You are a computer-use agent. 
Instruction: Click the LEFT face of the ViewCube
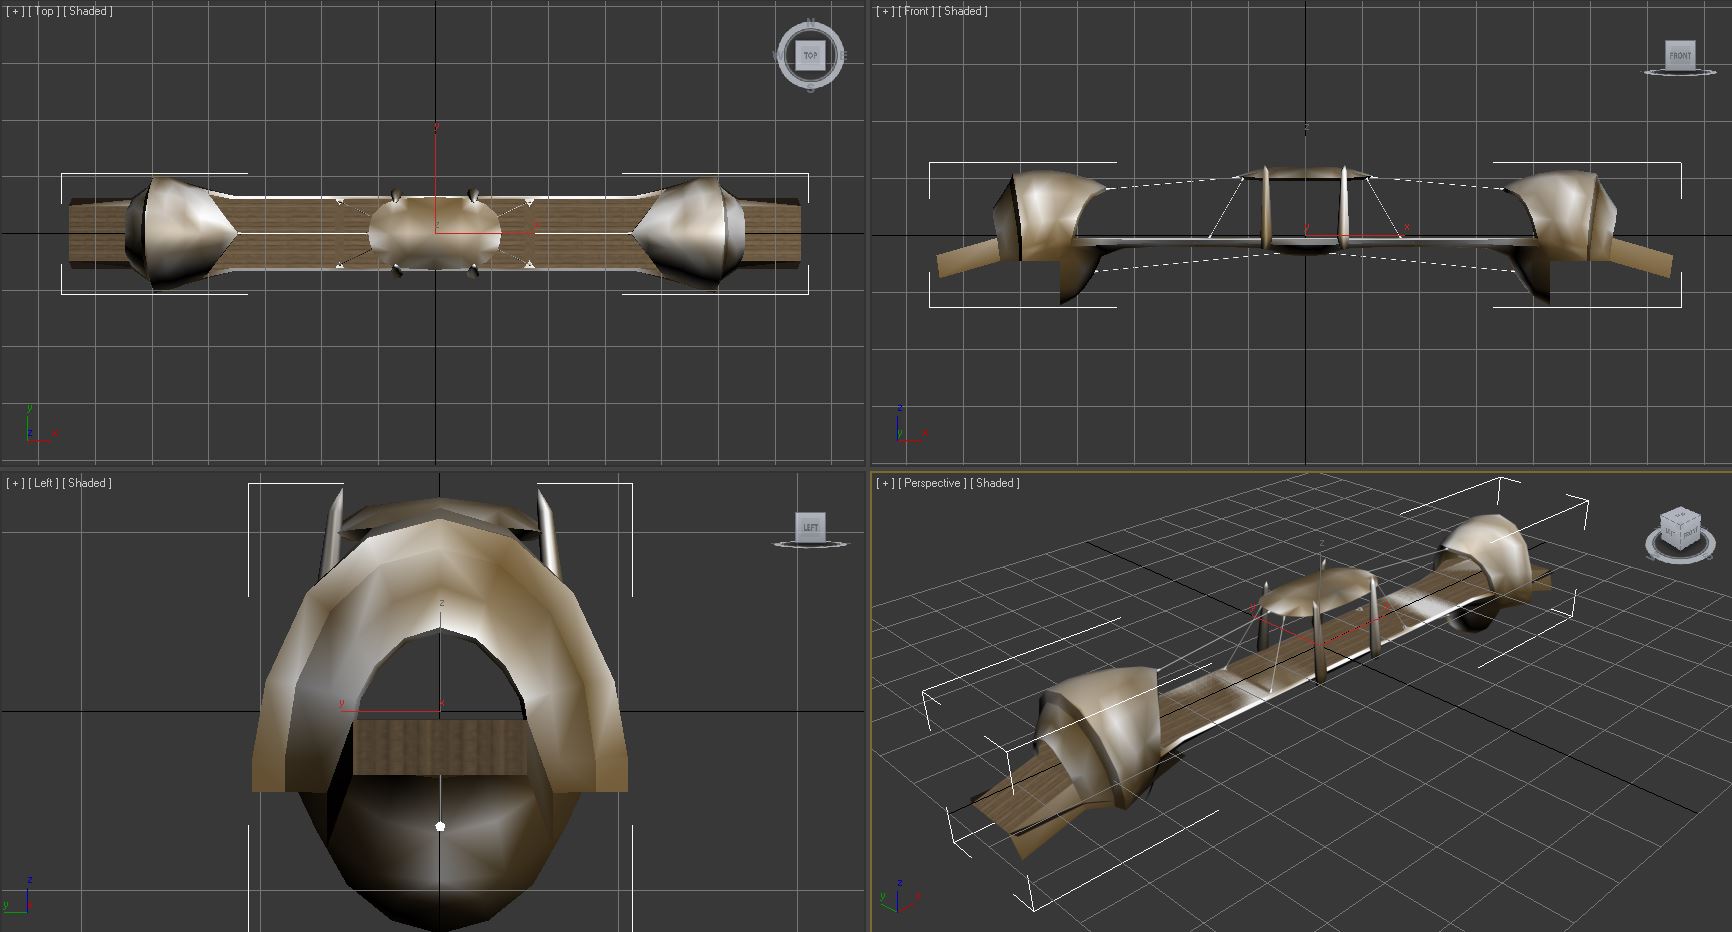pyautogui.click(x=811, y=526)
